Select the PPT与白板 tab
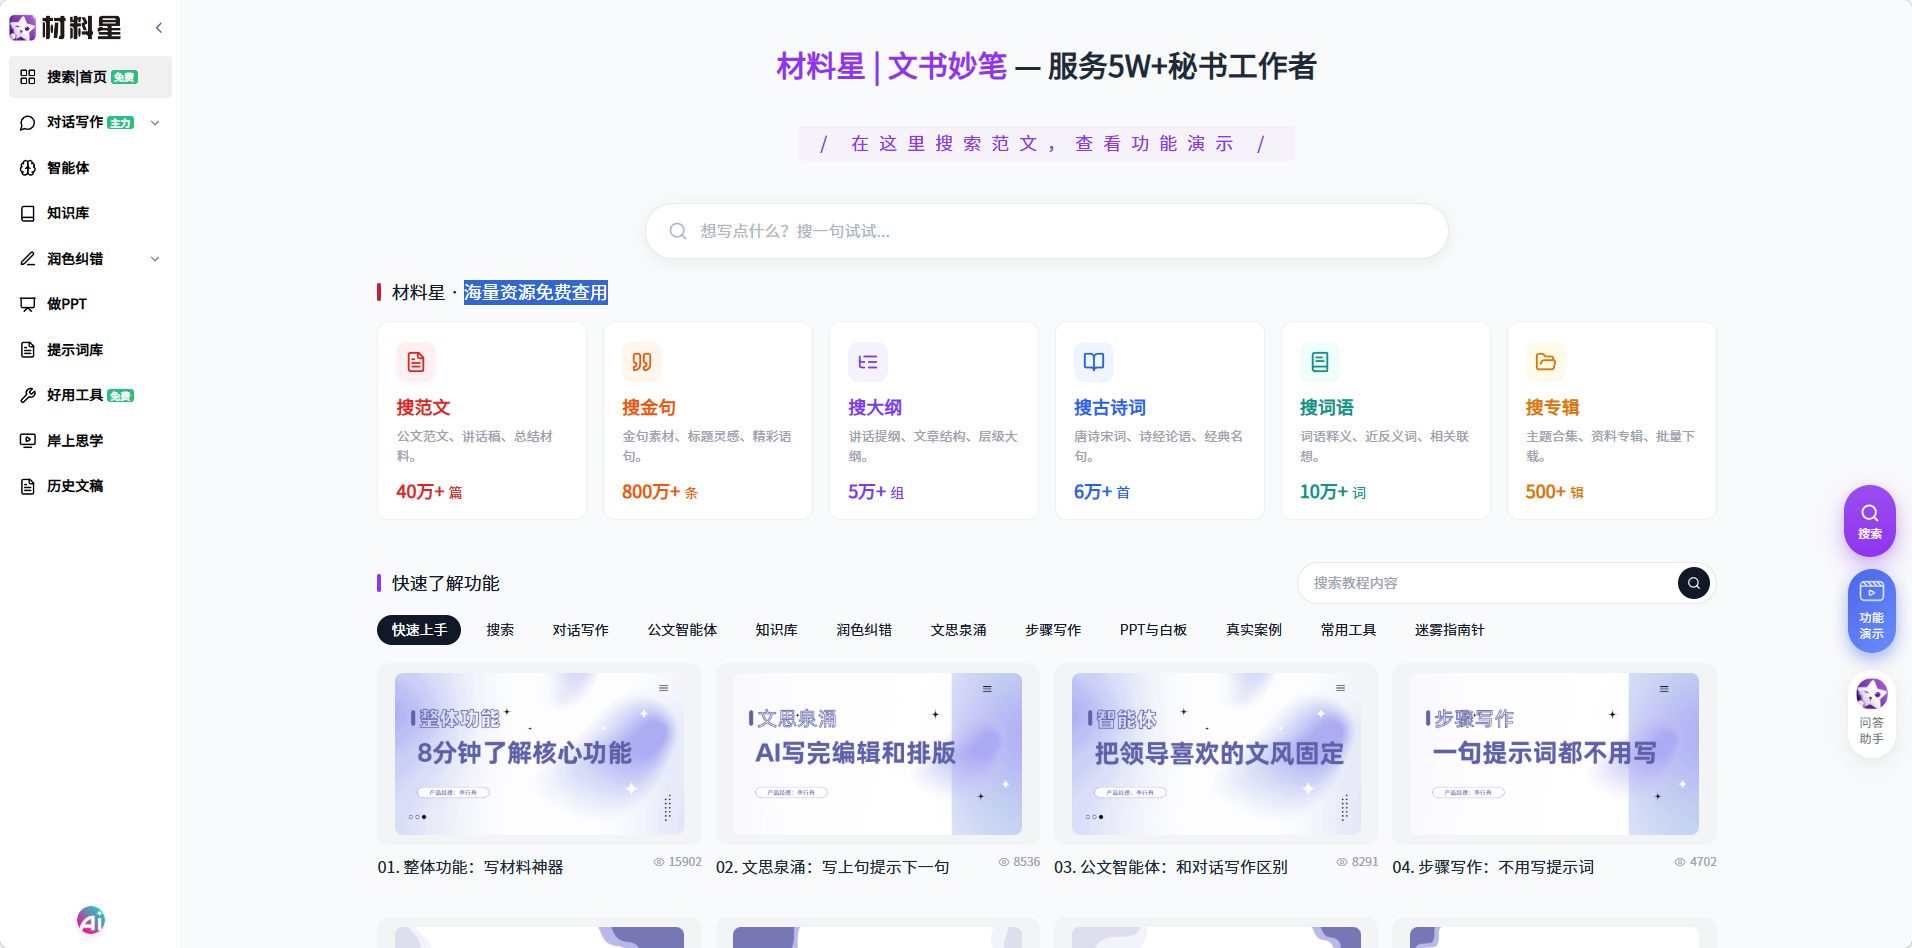Viewport: 1912px width, 948px height. (1153, 630)
